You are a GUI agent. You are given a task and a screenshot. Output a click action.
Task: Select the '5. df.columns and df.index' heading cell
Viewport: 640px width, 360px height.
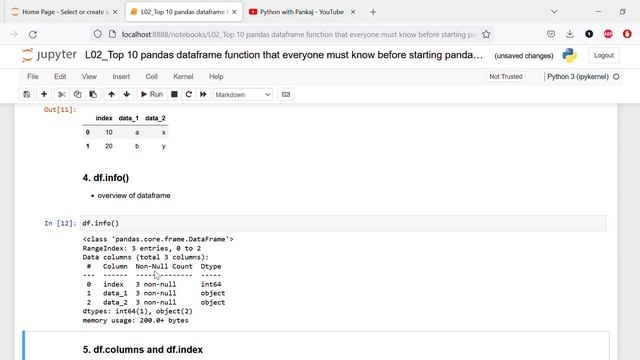(142, 350)
